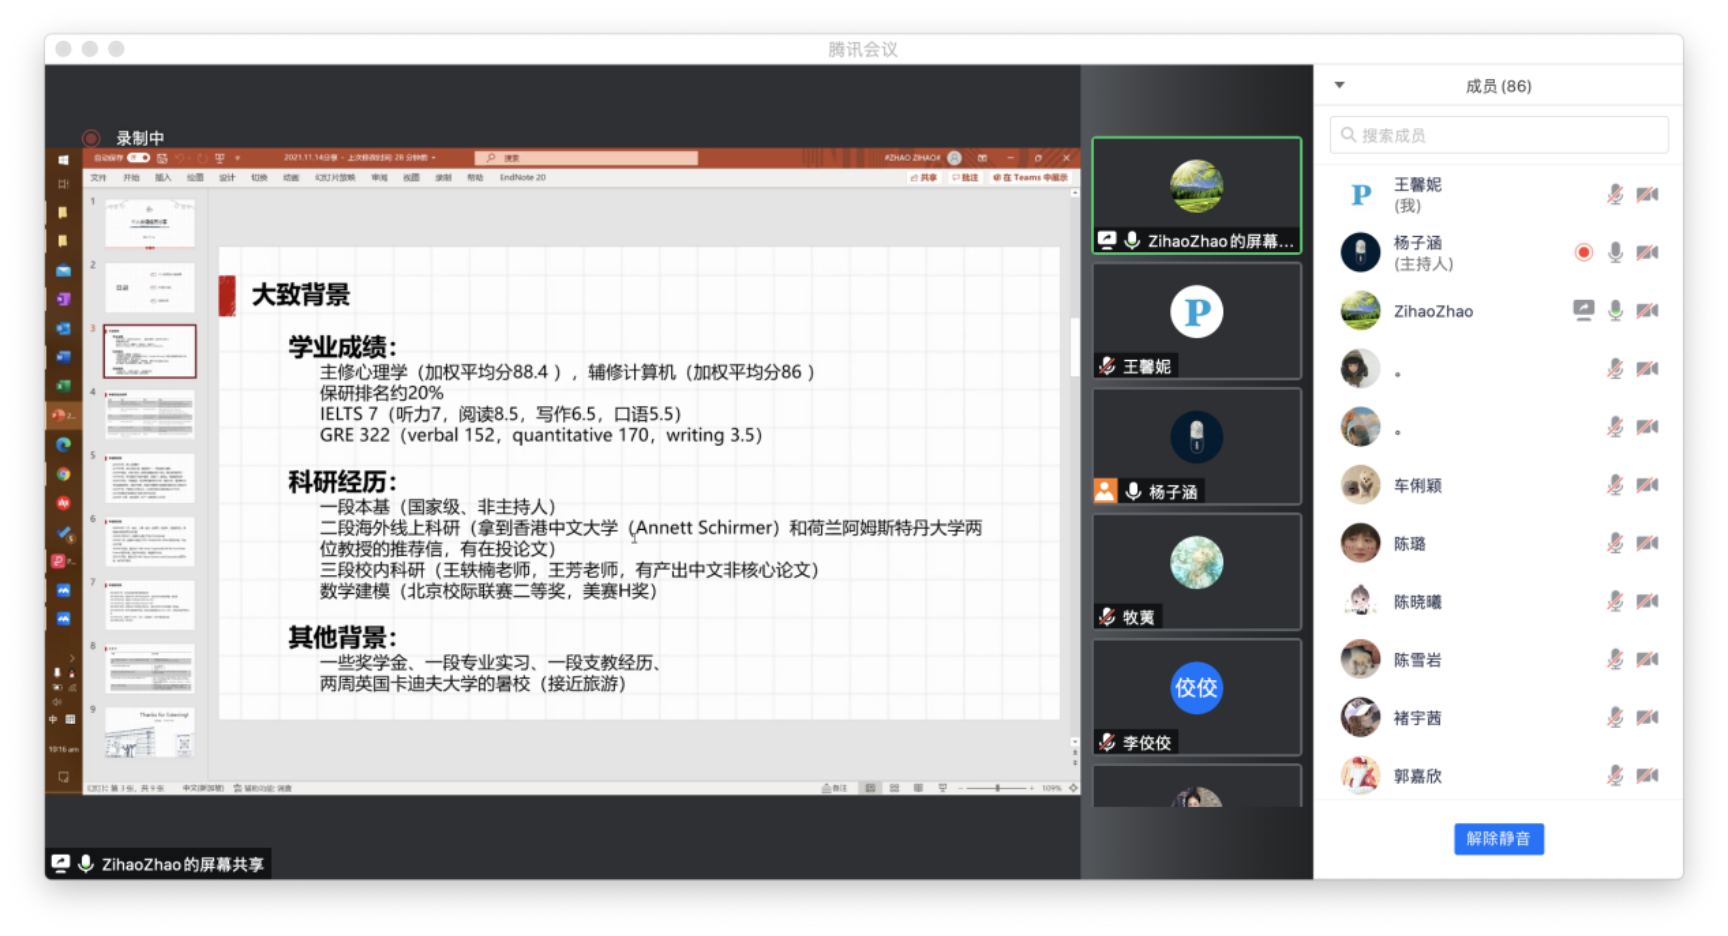Click slide sorter view icon in PowerPoint status bar
This screenshot has width=1728, height=936.
click(x=894, y=788)
